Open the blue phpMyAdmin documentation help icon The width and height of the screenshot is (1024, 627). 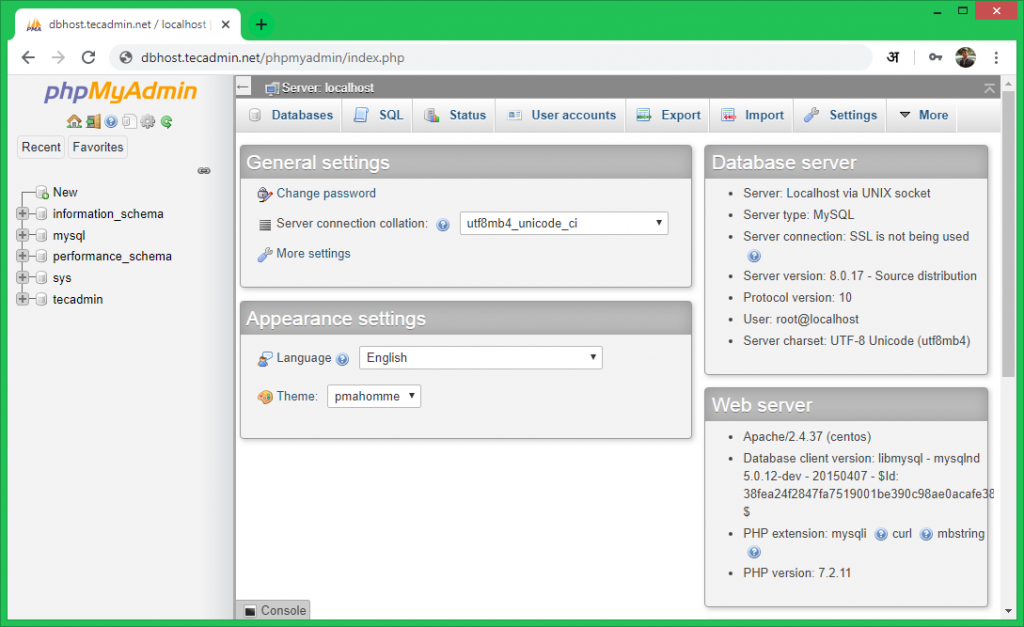pos(111,122)
